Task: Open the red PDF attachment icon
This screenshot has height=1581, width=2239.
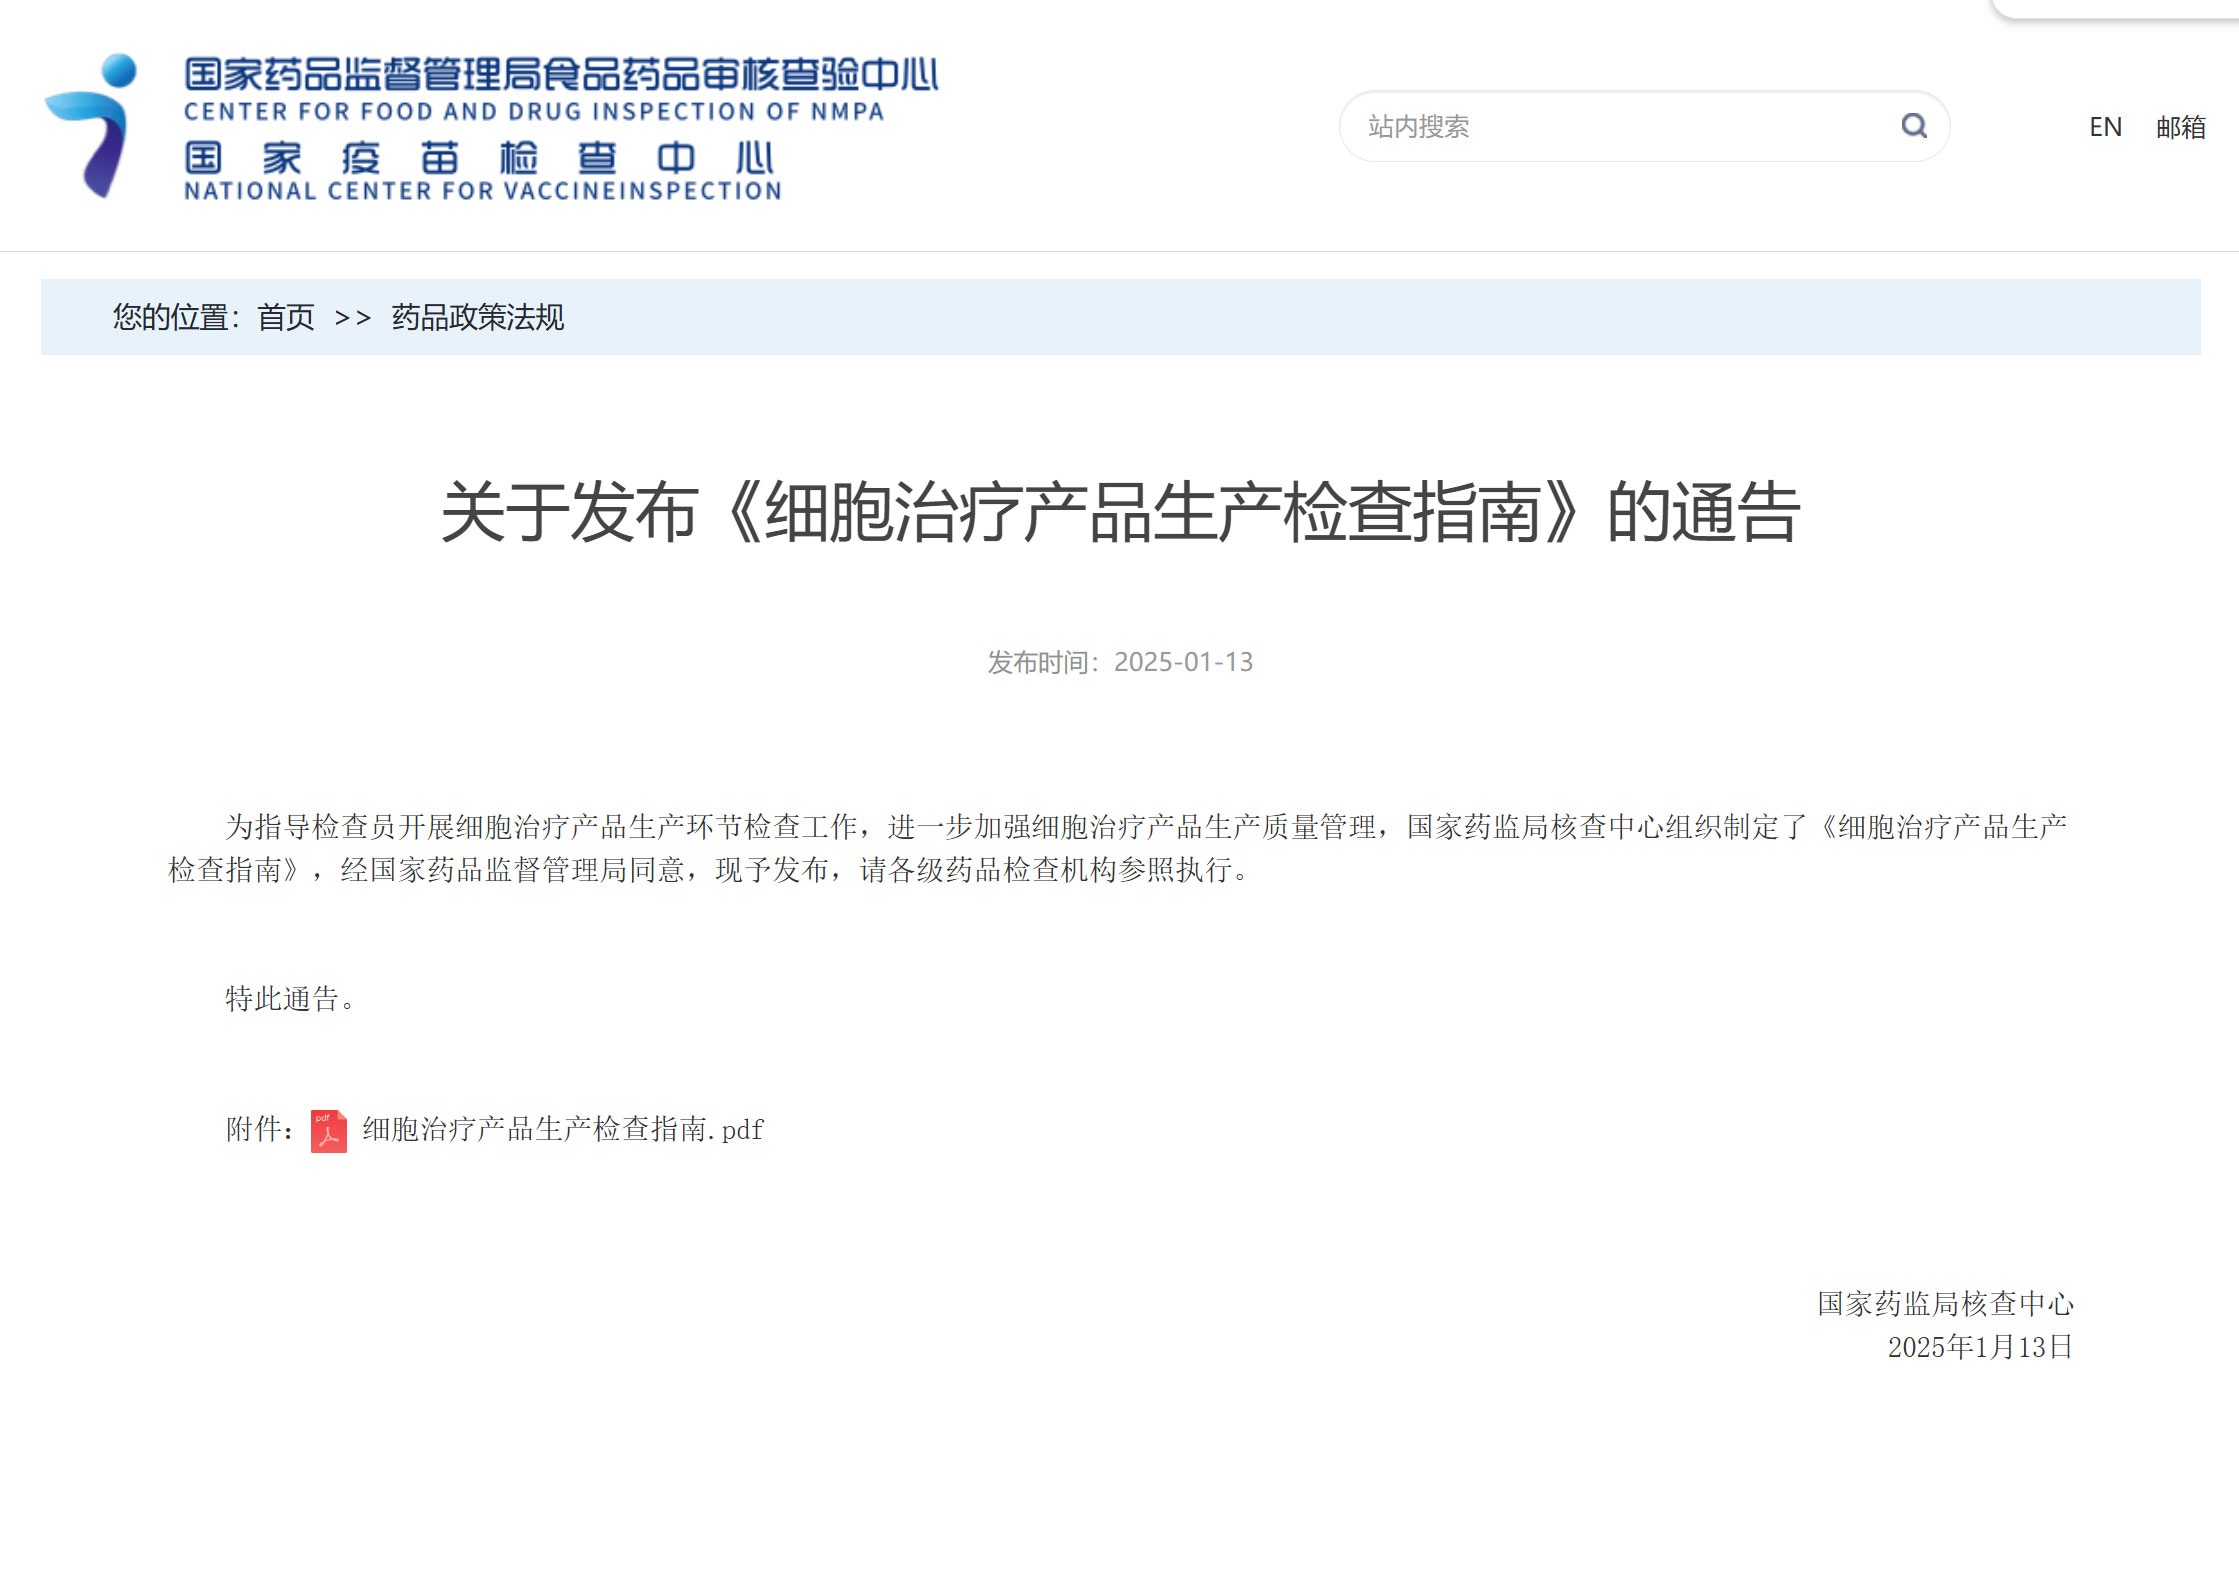Action: point(328,1131)
